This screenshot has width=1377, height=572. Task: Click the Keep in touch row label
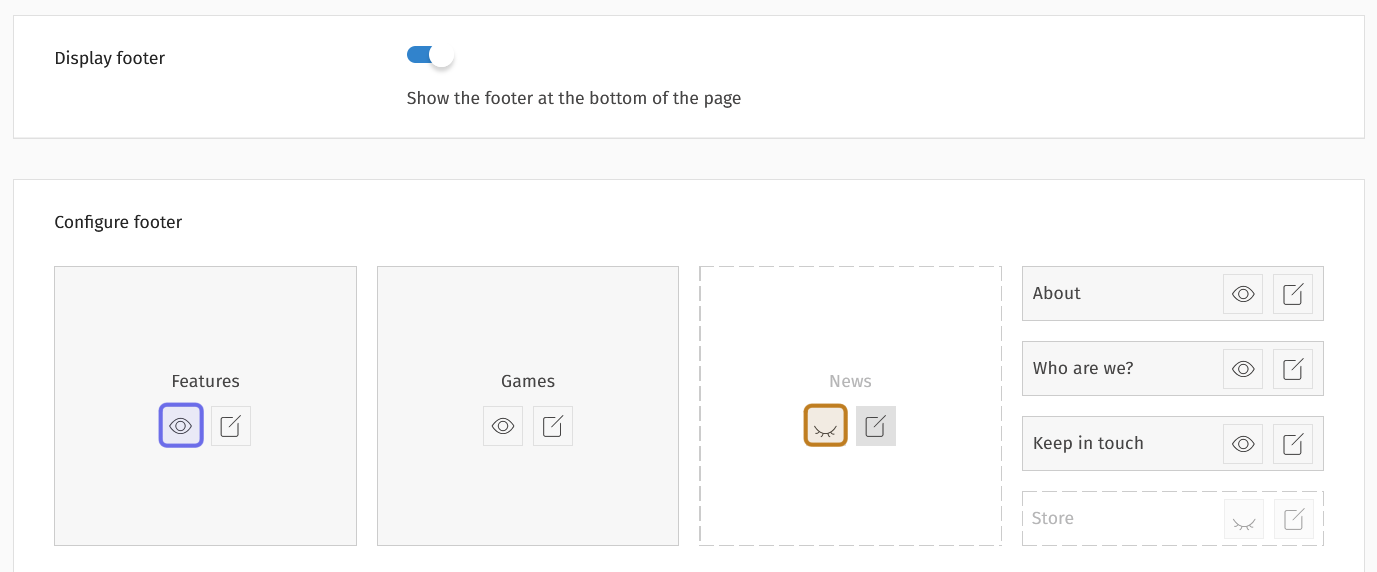pos(1088,444)
